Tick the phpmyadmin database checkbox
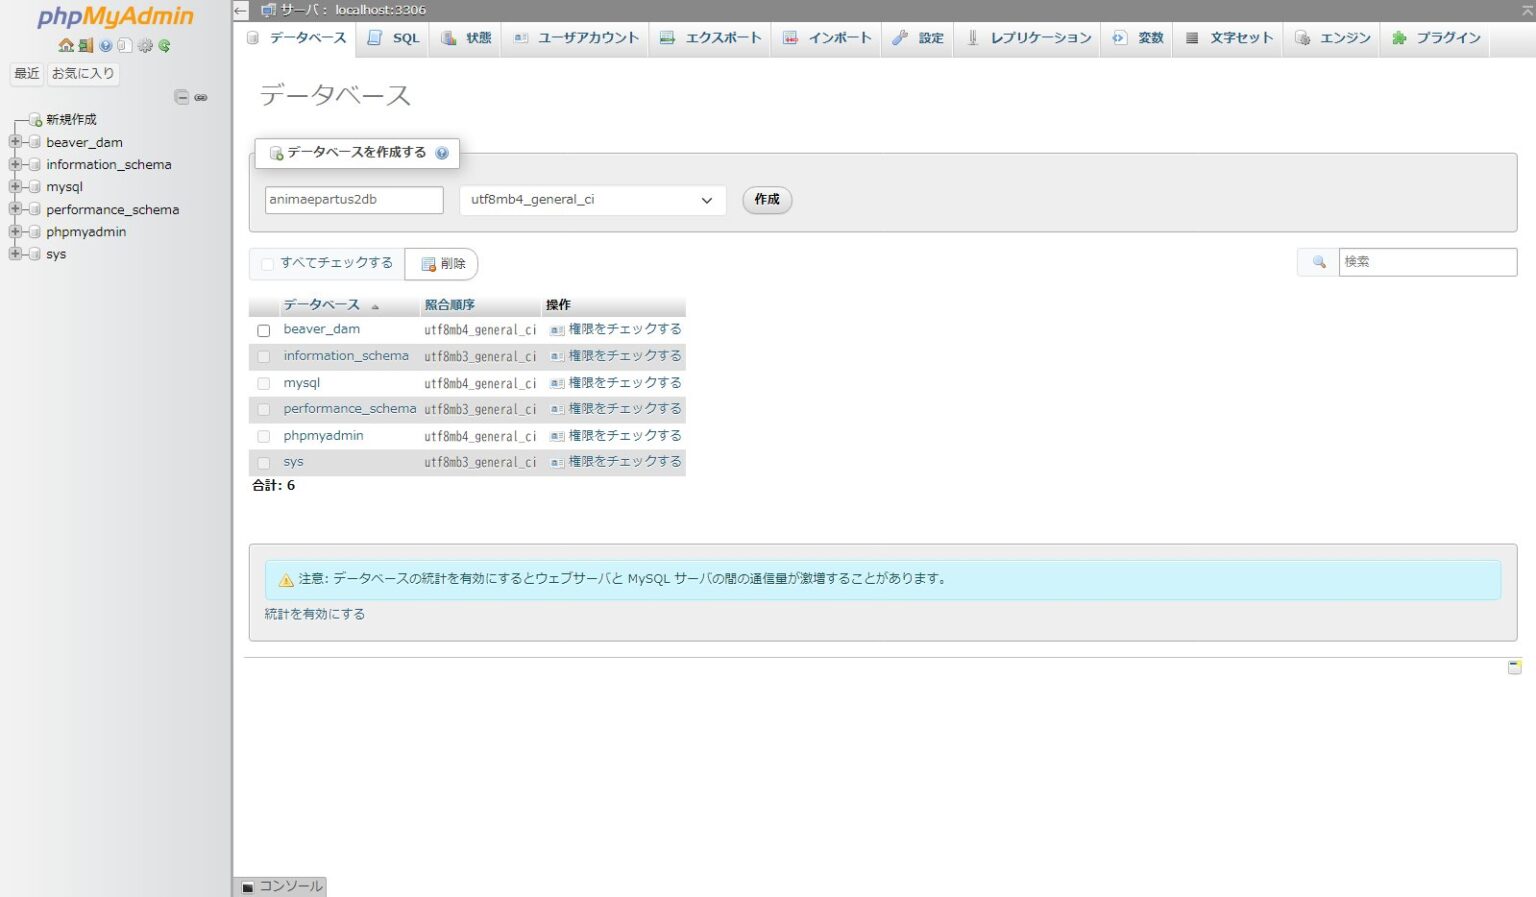The height and width of the screenshot is (897, 1536). click(264, 436)
